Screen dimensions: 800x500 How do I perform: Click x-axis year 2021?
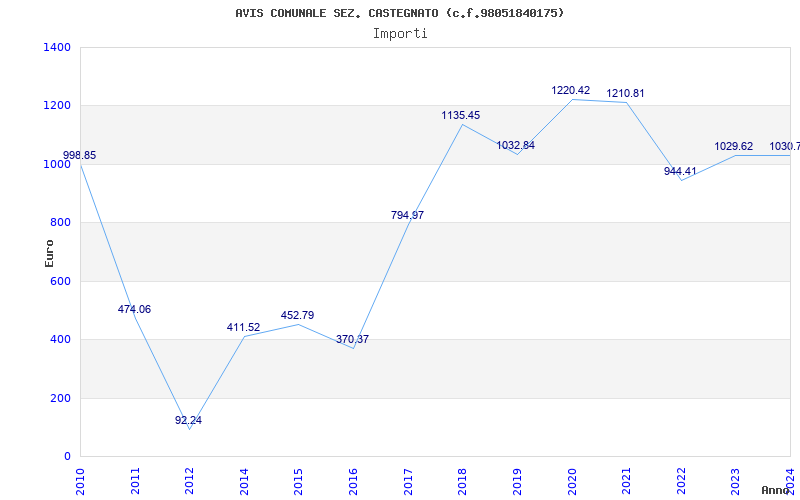(x=626, y=481)
